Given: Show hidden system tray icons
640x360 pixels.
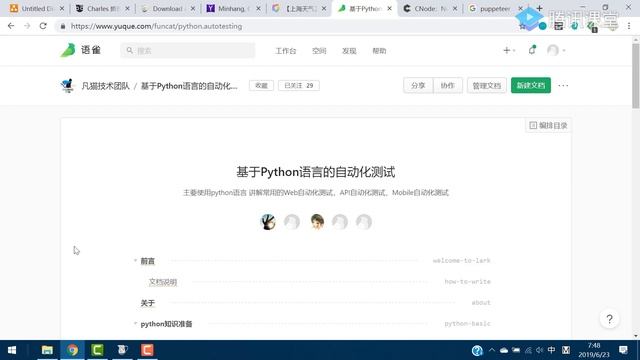Looking at the screenshot, I should 492,350.
